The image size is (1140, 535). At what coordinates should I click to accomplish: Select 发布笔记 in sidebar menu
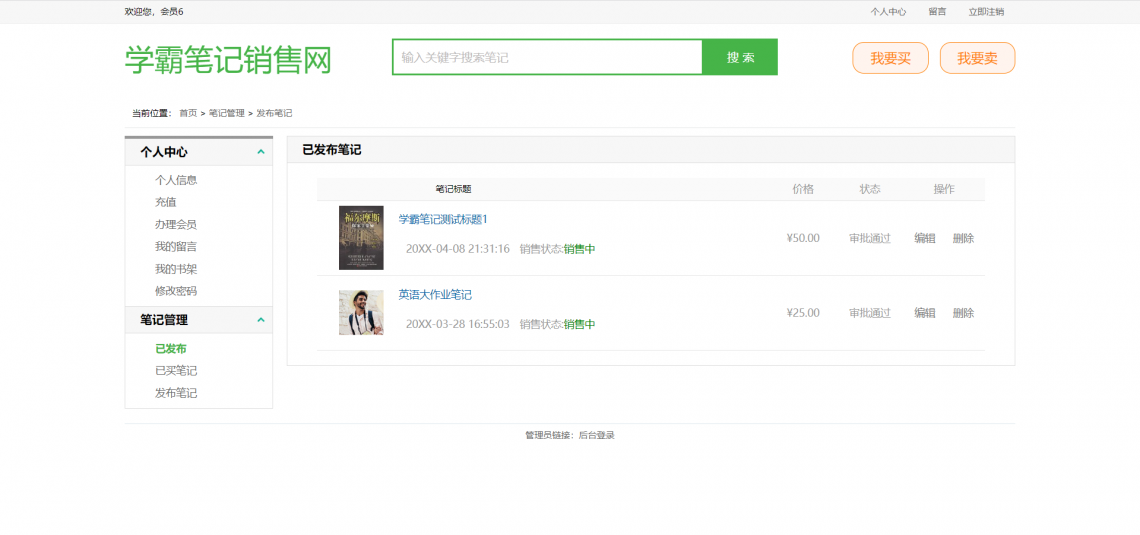pyautogui.click(x=176, y=393)
